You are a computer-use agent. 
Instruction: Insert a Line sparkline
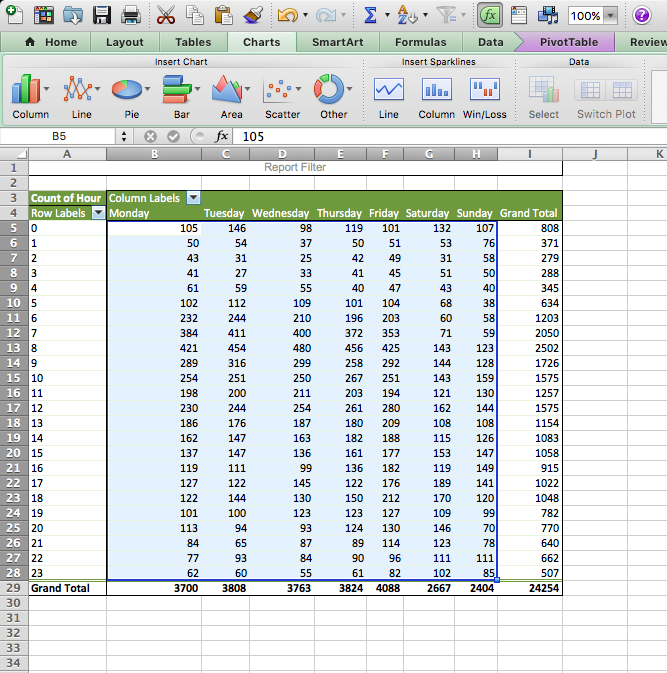(x=388, y=96)
